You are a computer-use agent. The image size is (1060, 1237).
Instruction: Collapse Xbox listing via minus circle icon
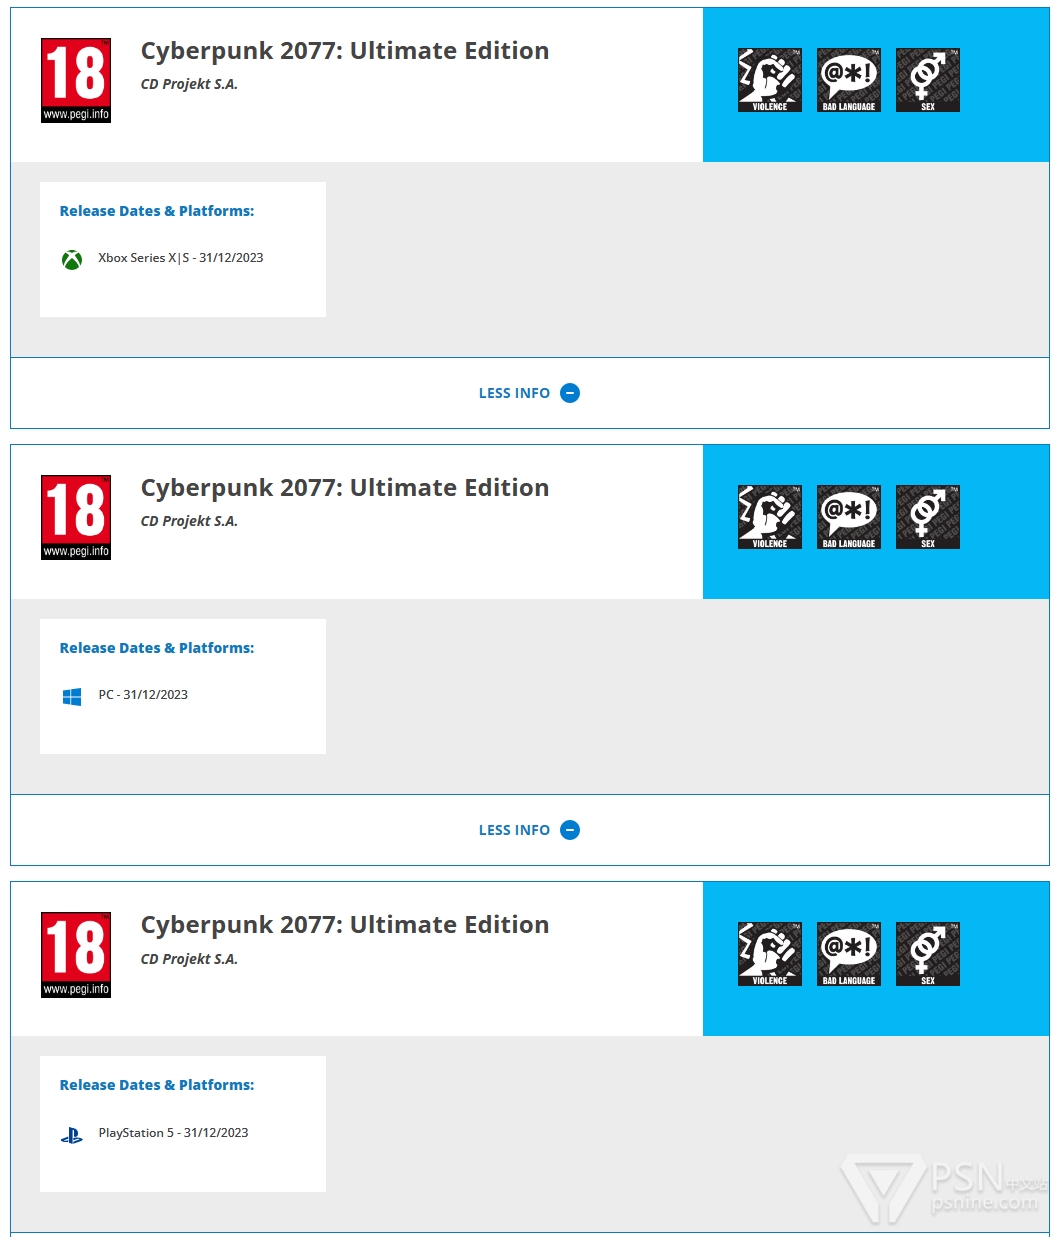point(570,393)
